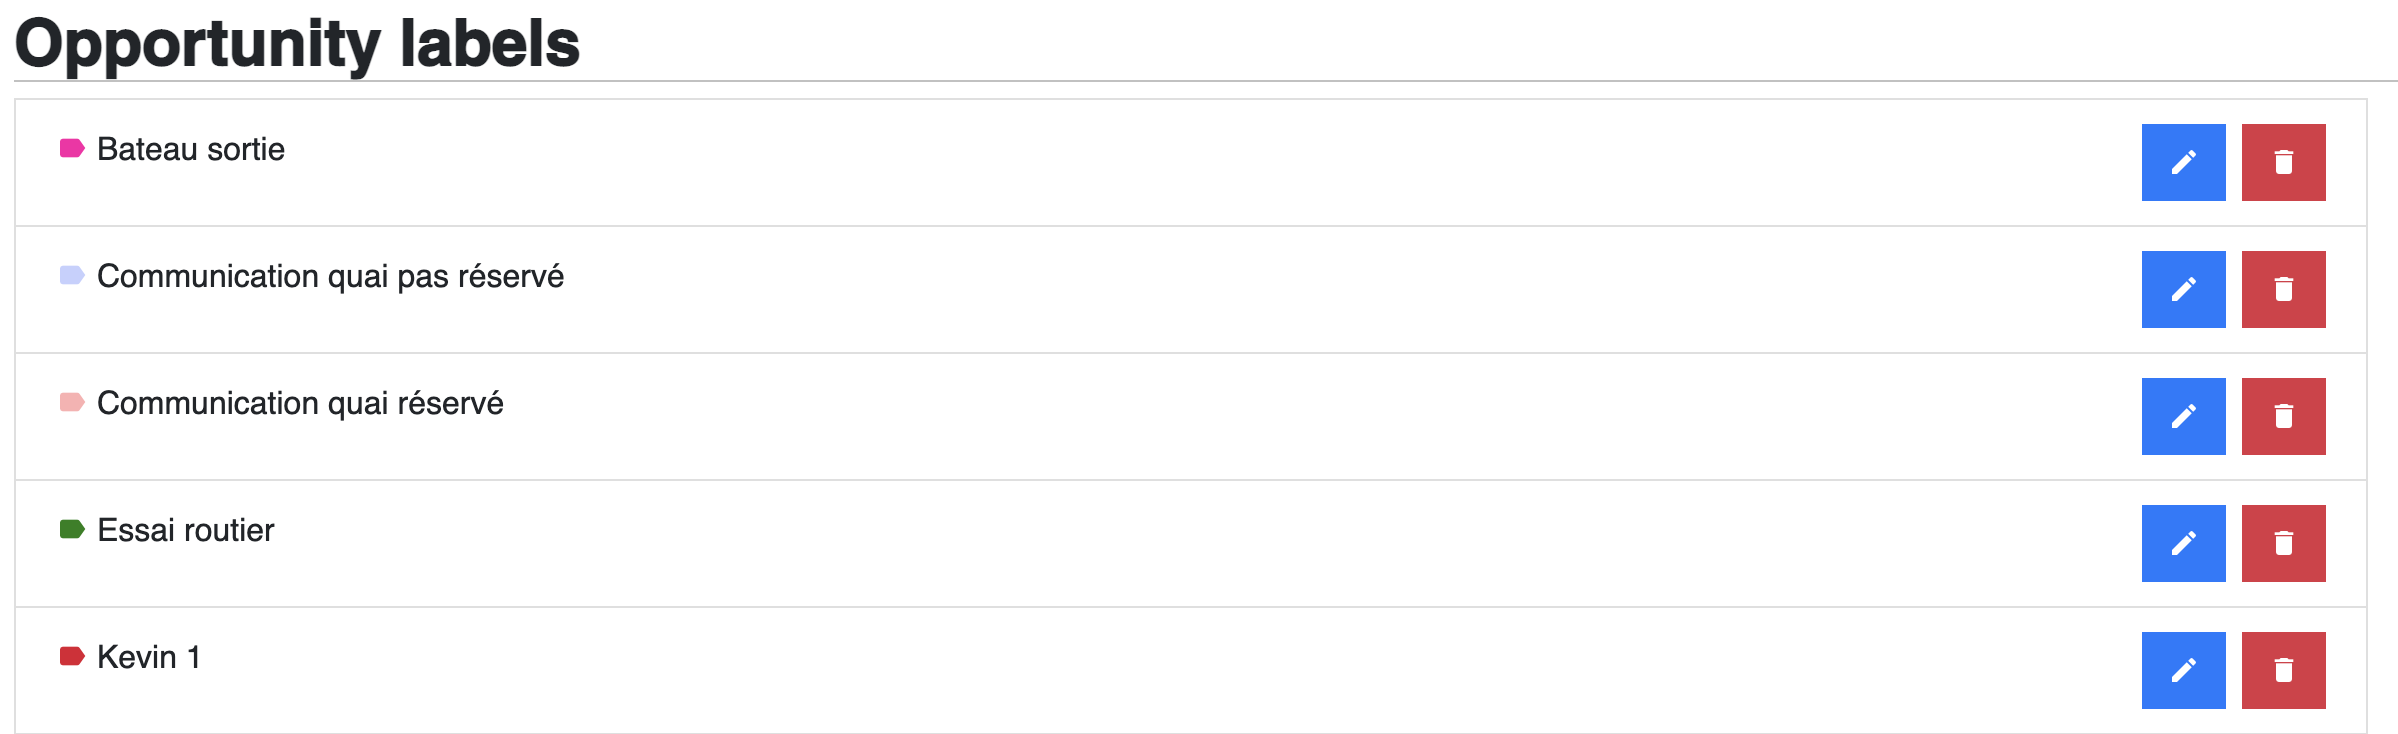Image resolution: width=2398 pixels, height=734 pixels.
Task: Delete the Communication quai réservé label
Action: click(2283, 416)
